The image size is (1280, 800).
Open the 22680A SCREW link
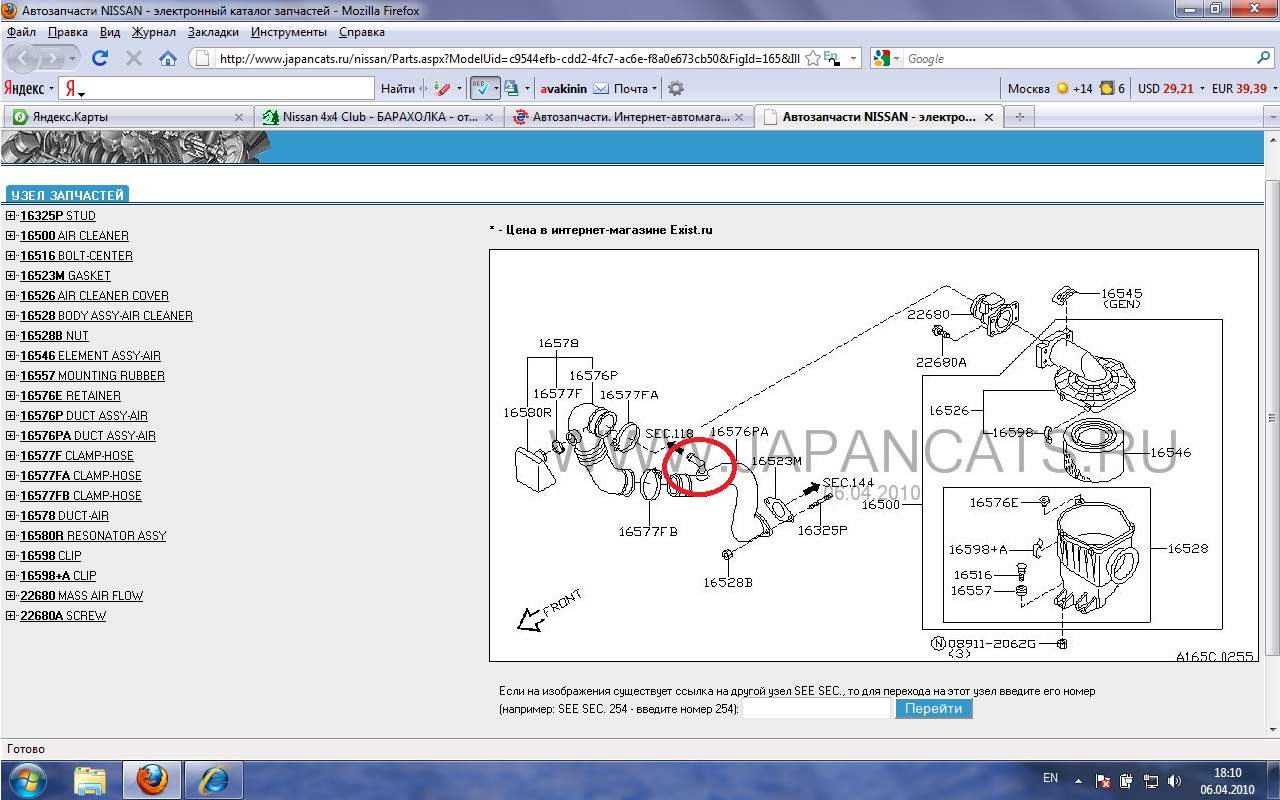(63, 615)
